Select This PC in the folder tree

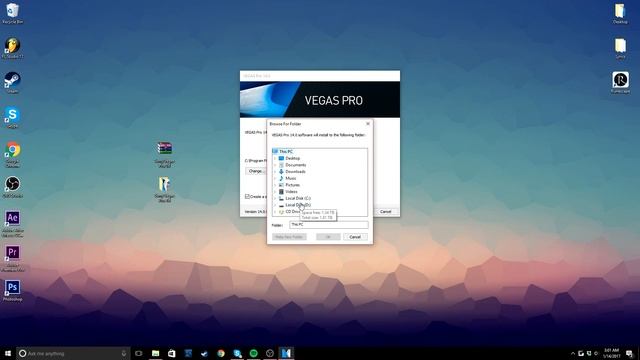(286, 151)
